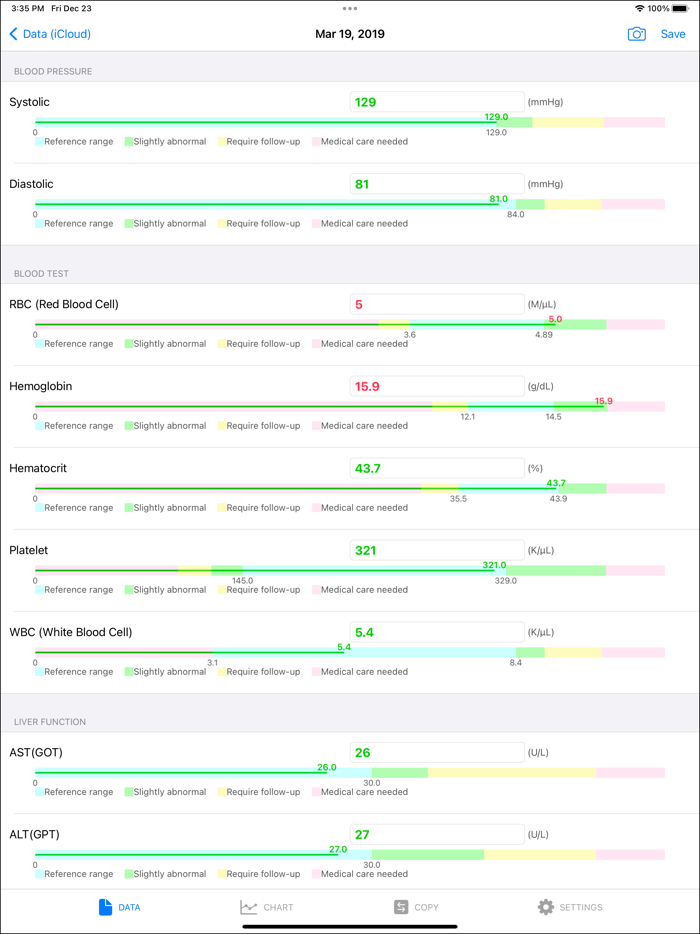The height and width of the screenshot is (934, 700).
Task: Edit the Hemoglobin field showing 15.9
Action: (x=436, y=386)
